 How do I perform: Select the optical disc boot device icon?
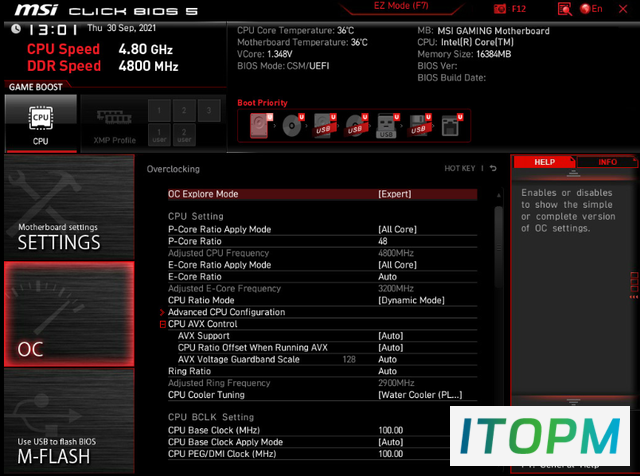pos(293,126)
